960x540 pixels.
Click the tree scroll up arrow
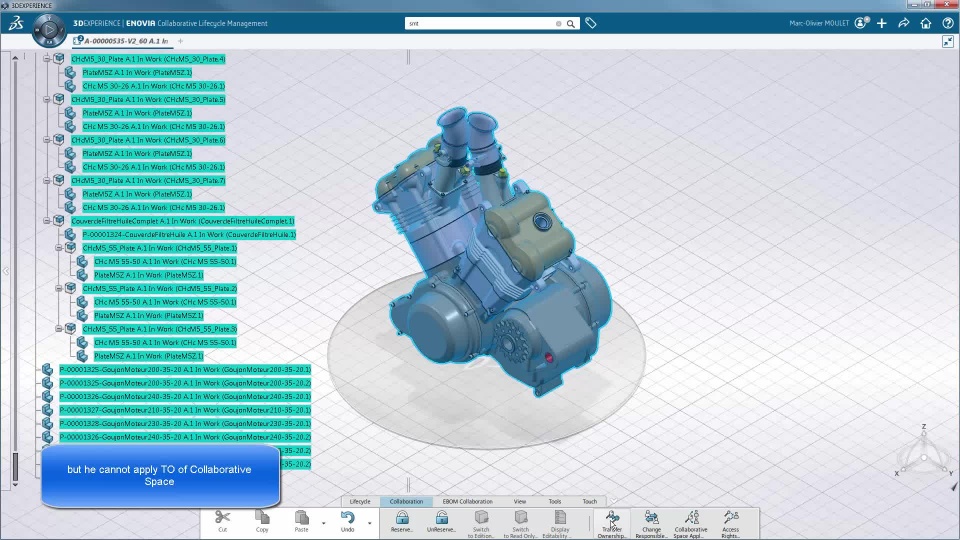[15, 57]
